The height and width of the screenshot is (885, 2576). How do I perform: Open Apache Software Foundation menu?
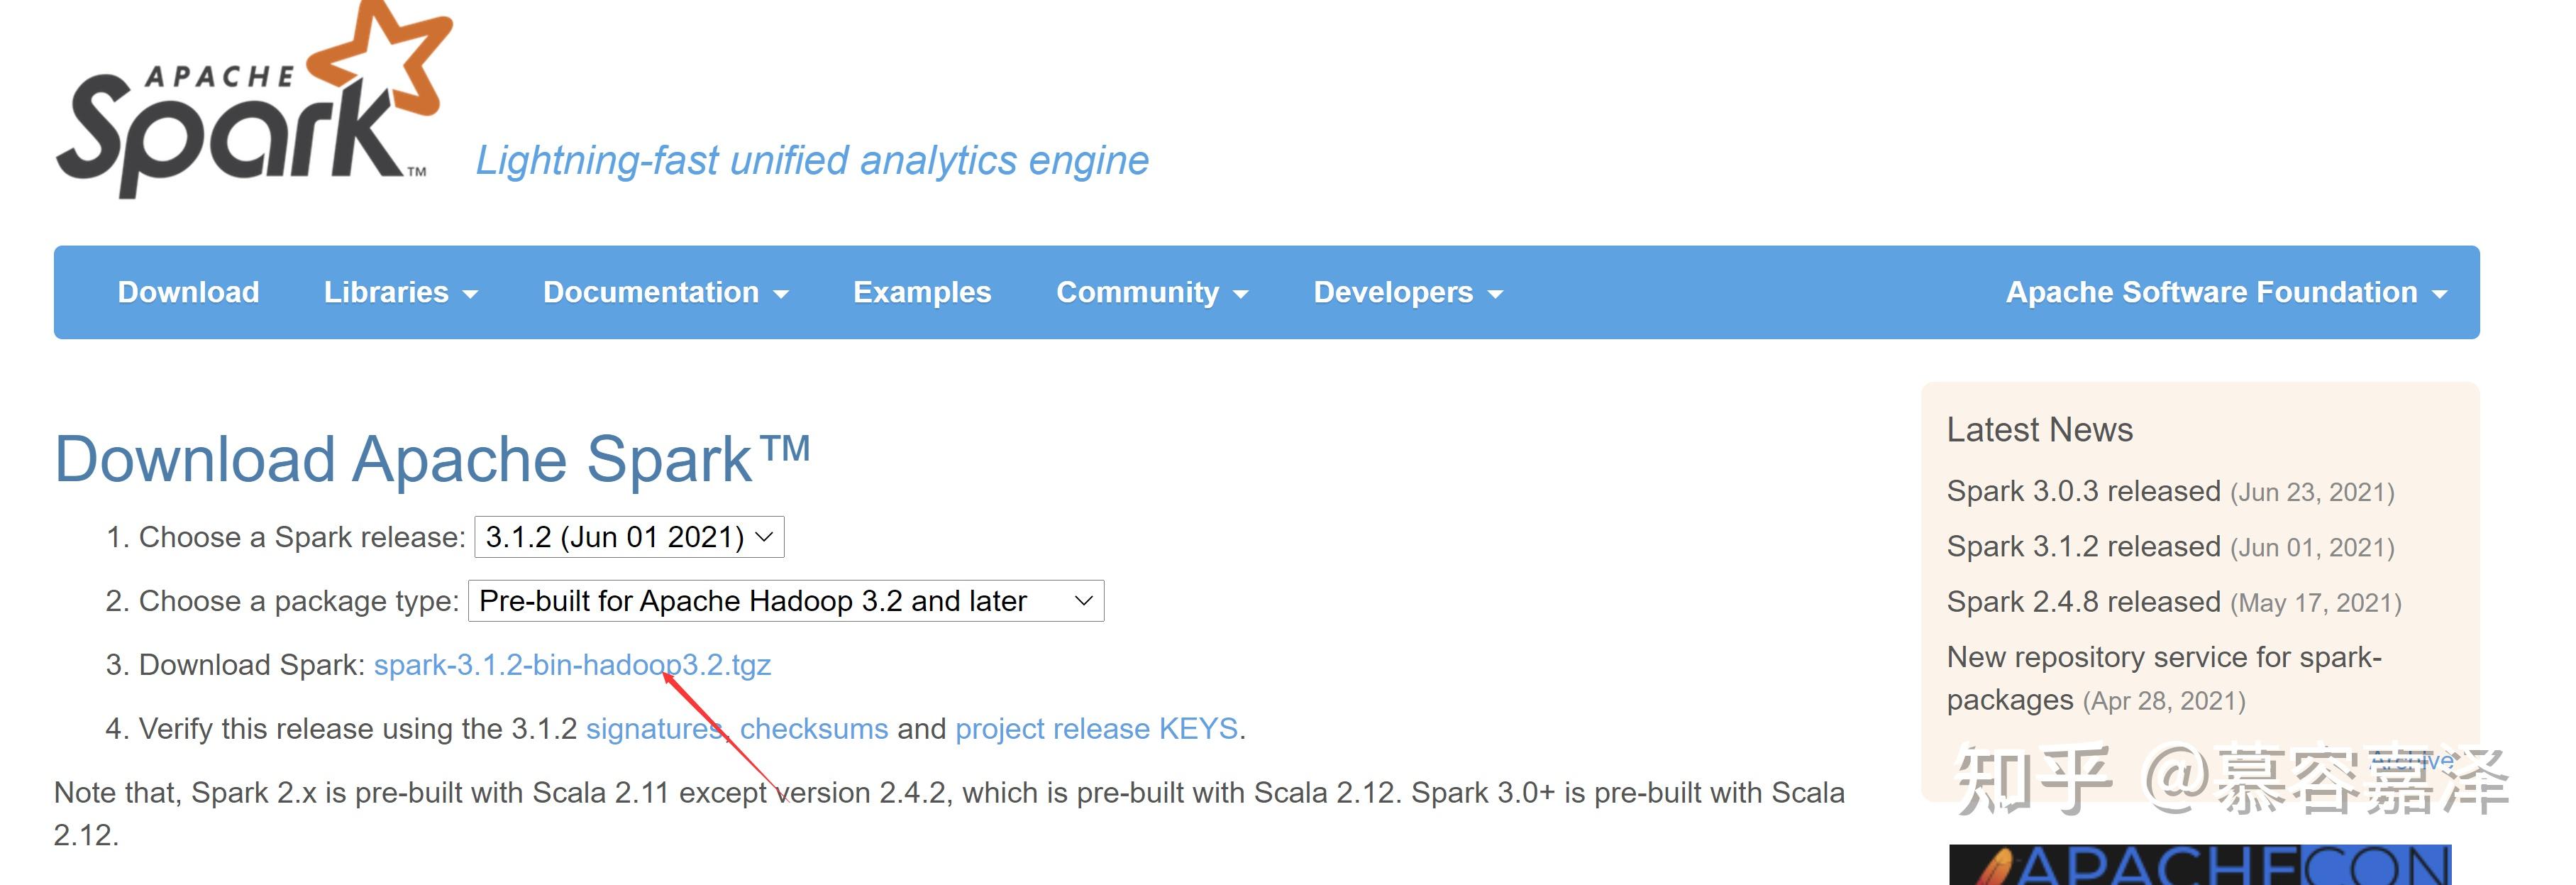(2225, 292)
